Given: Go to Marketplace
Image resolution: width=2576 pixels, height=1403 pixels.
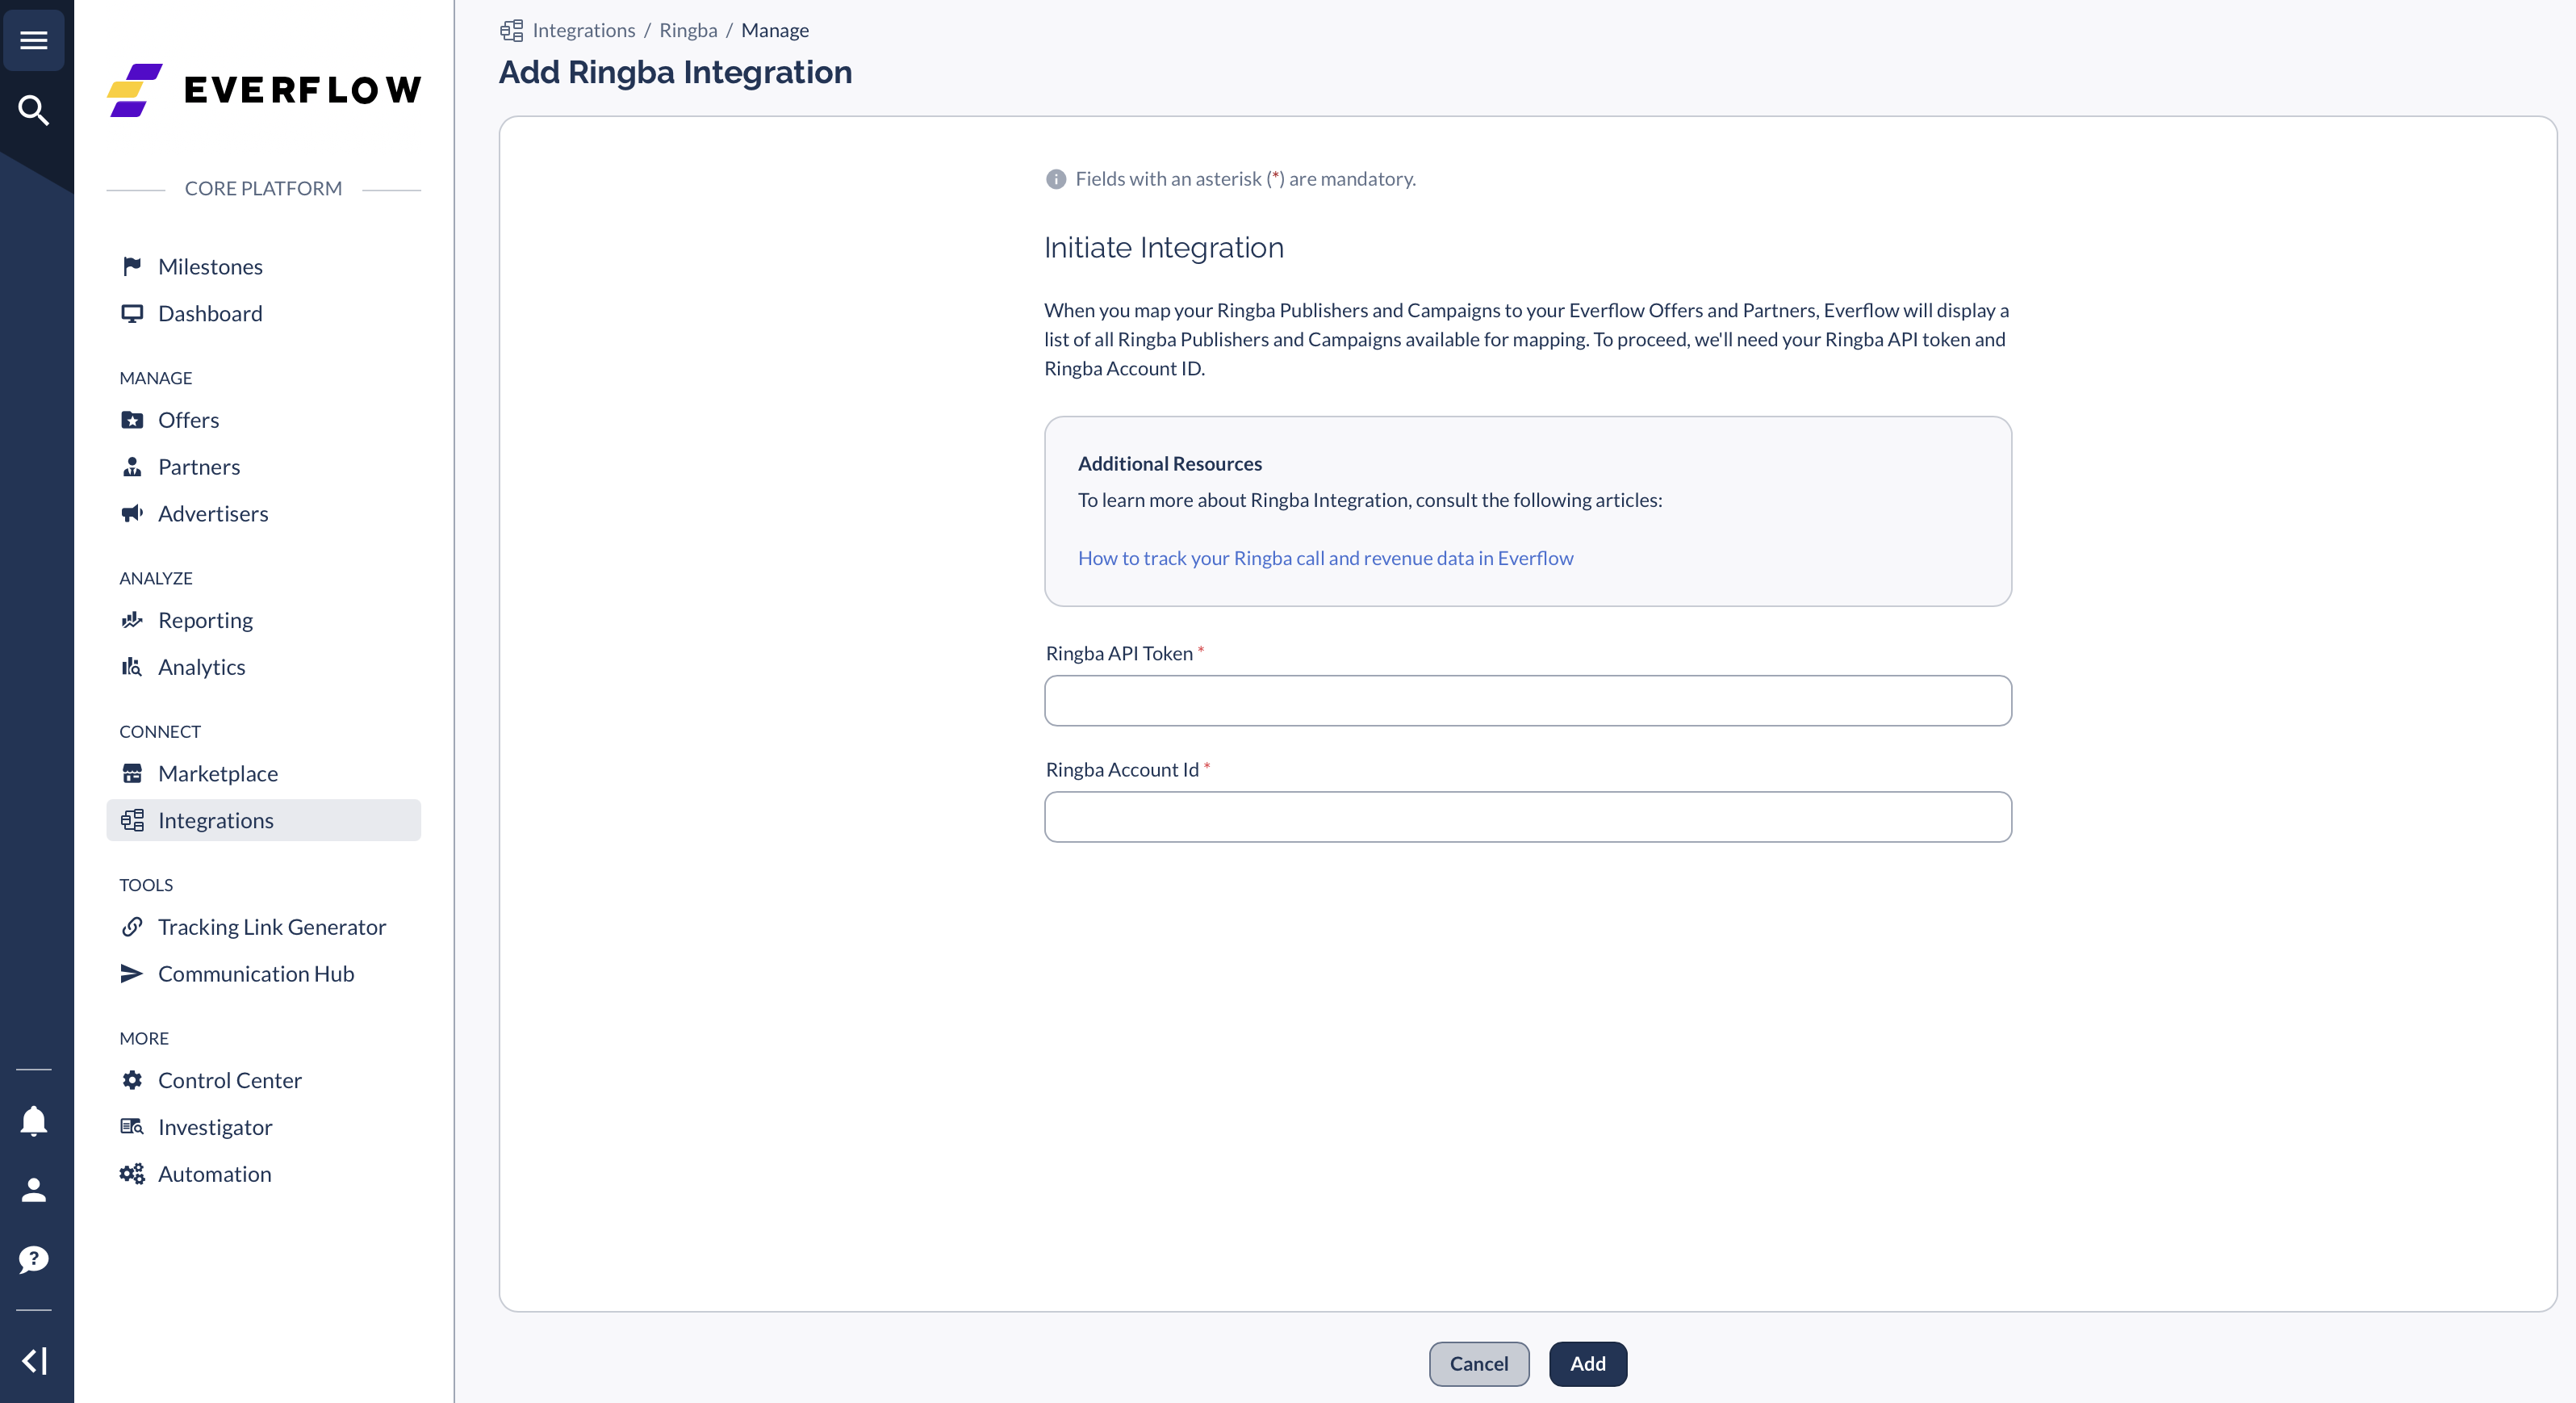Looking at the screenshot, I should tap(218, 773).
